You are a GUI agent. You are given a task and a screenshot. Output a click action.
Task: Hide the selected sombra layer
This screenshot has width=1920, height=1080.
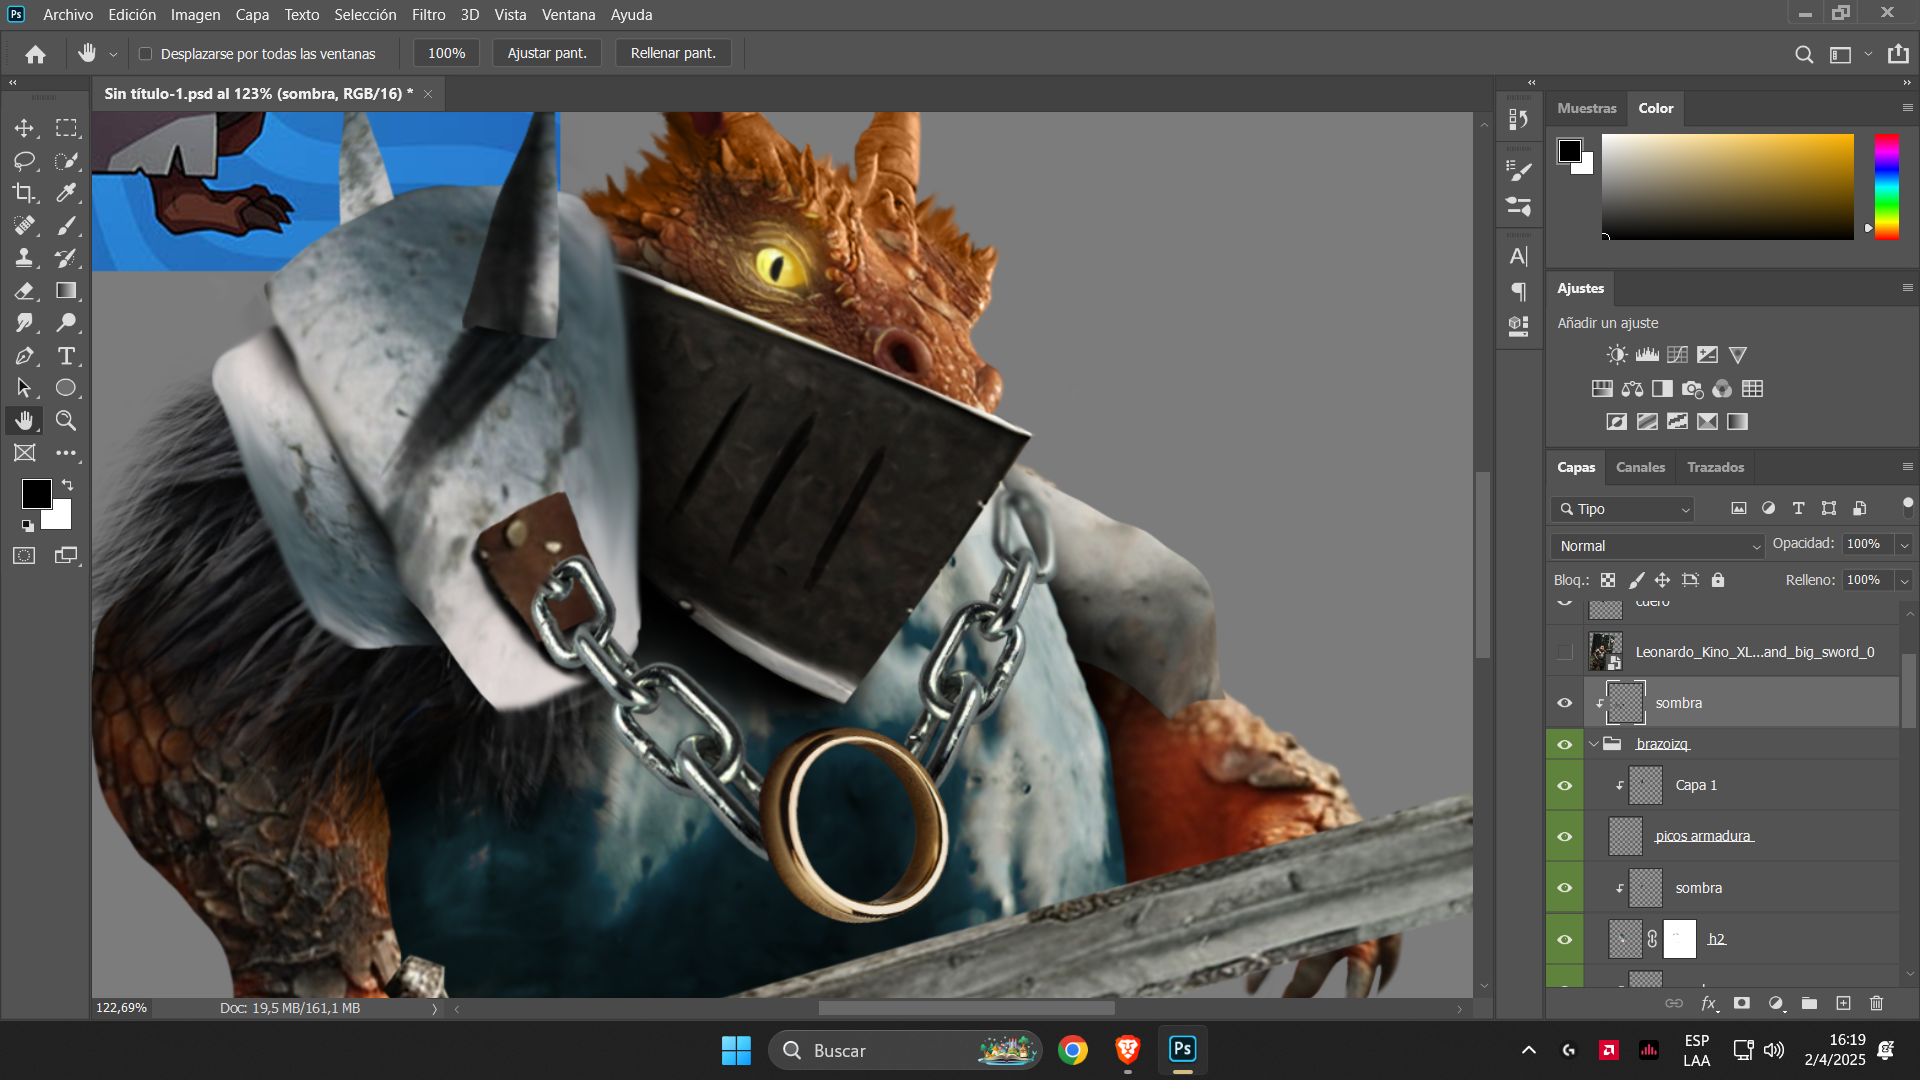[1565, 703]
